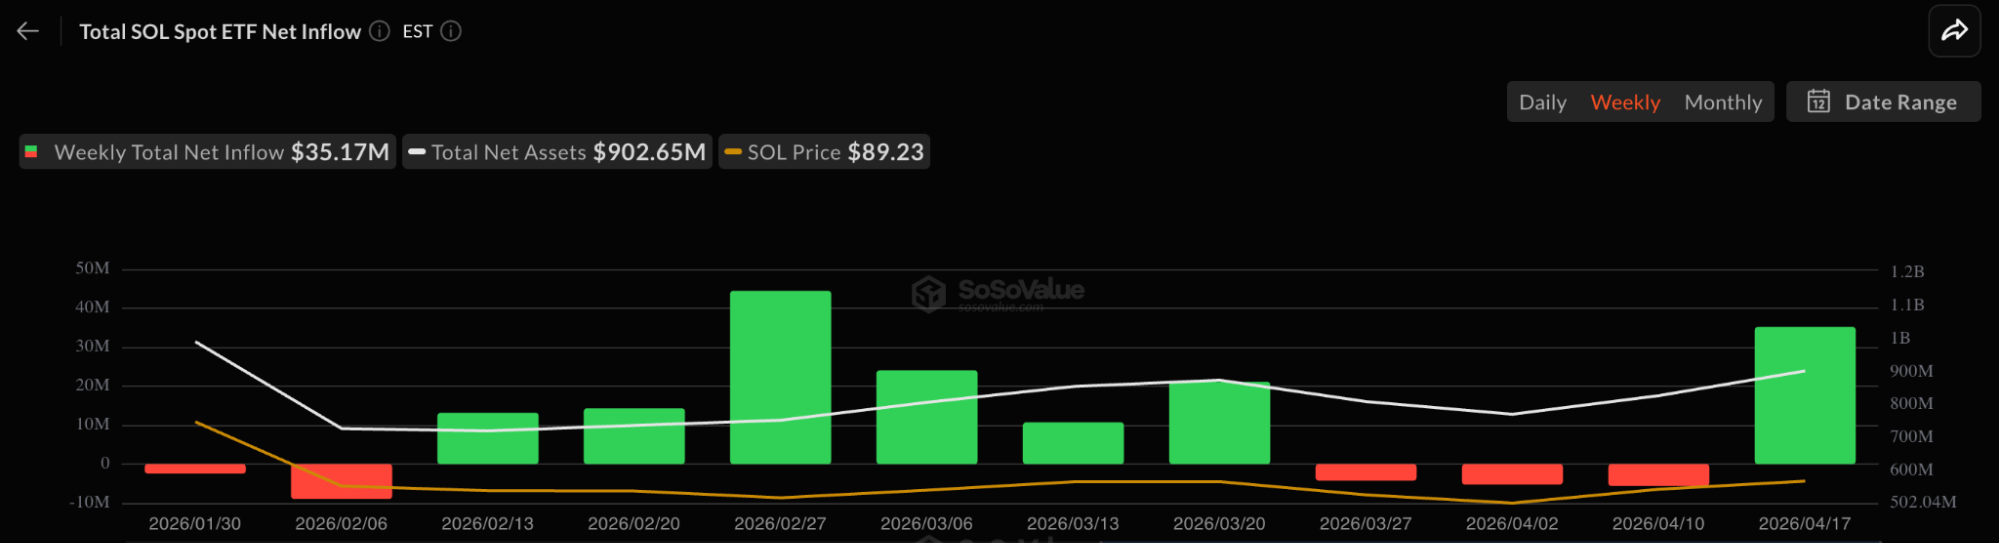Switch to Monthly view
1999x543 pixels.
1722,102
